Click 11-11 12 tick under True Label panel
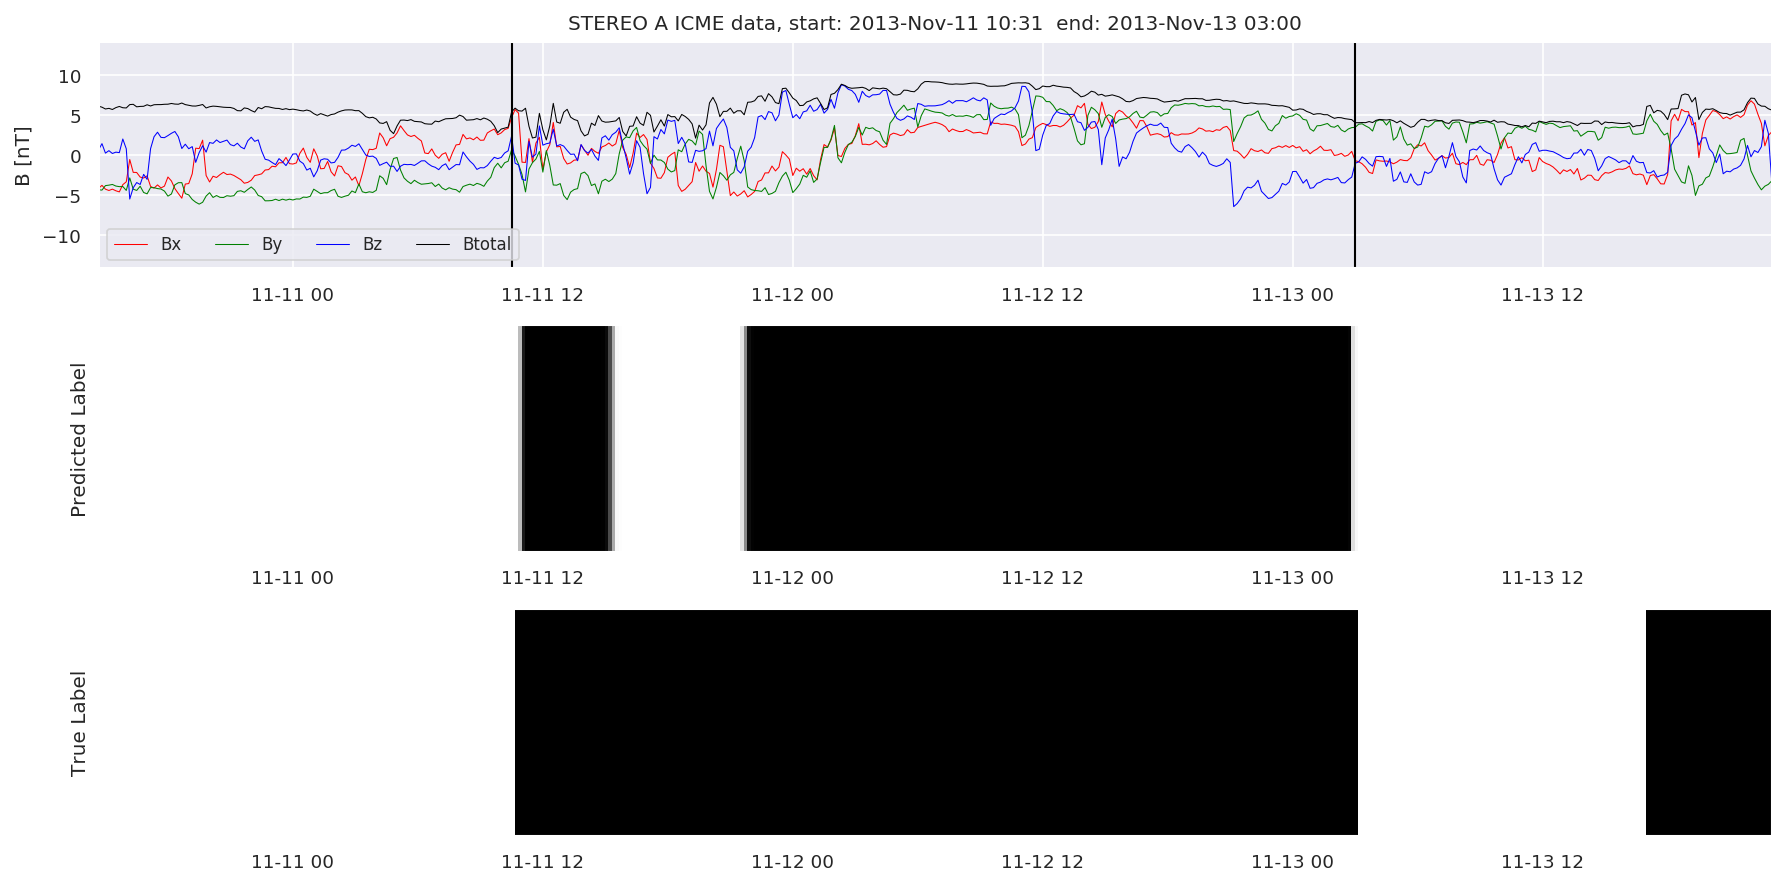The height and width of the screenshot is (886, 1786). point(542,862)
